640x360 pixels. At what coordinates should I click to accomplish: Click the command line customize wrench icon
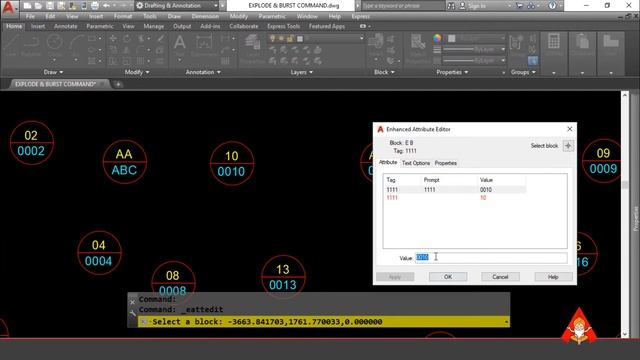tap(133, 313)
